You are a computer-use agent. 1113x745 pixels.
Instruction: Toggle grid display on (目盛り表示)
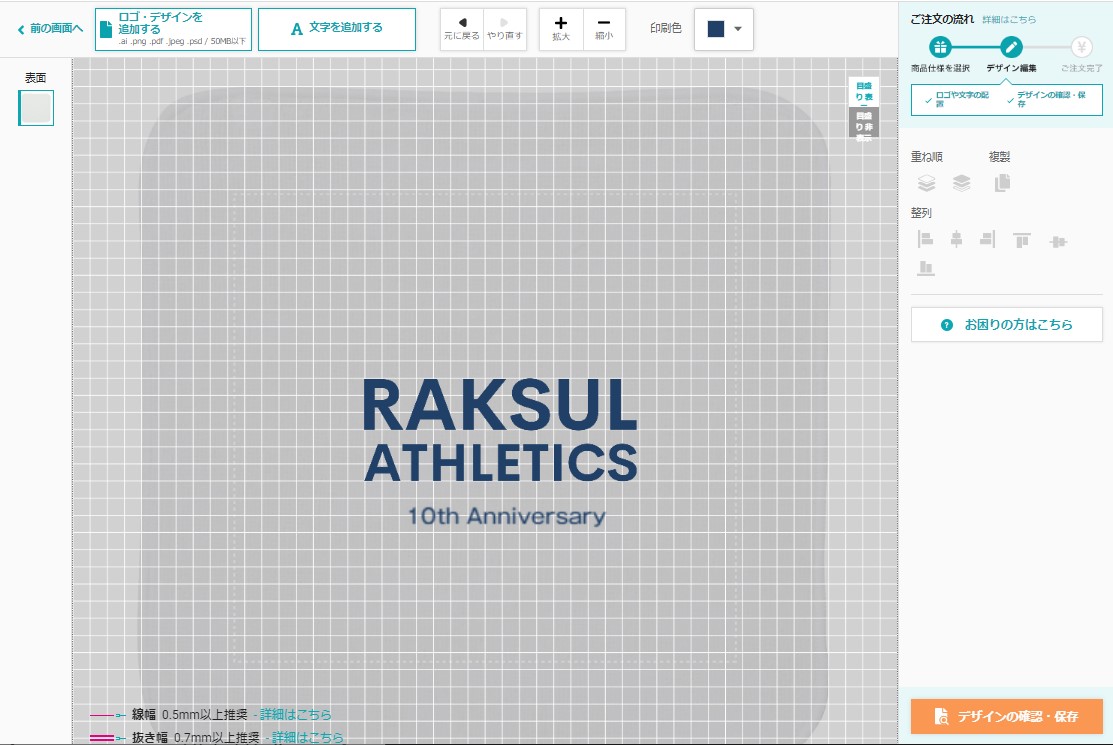pyautogui.click(x=864, y=92)
